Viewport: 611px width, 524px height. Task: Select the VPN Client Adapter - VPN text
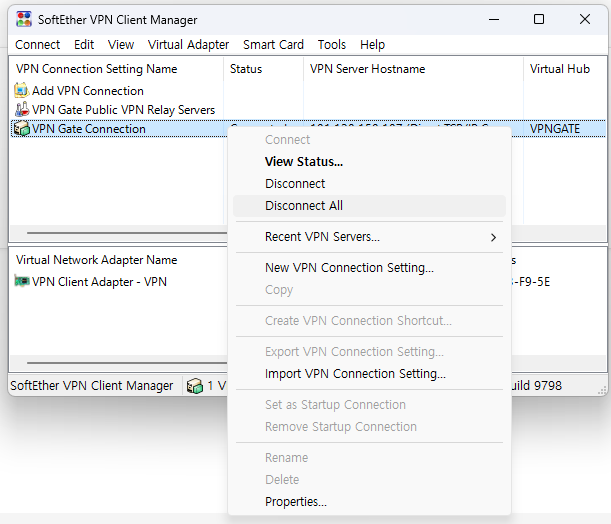(x=99, y=282)
